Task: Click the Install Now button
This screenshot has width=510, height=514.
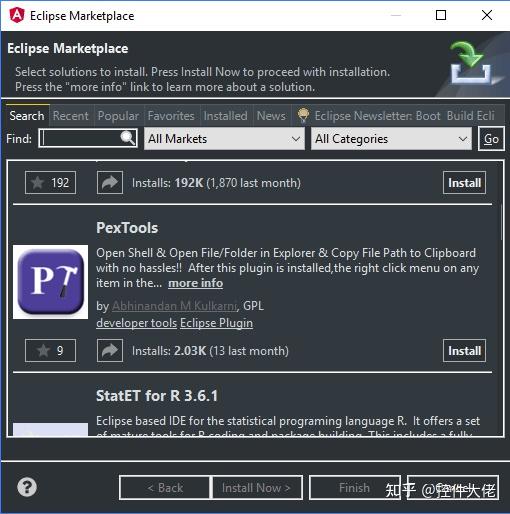Action: pyautogui.click(x=256, y=488)
